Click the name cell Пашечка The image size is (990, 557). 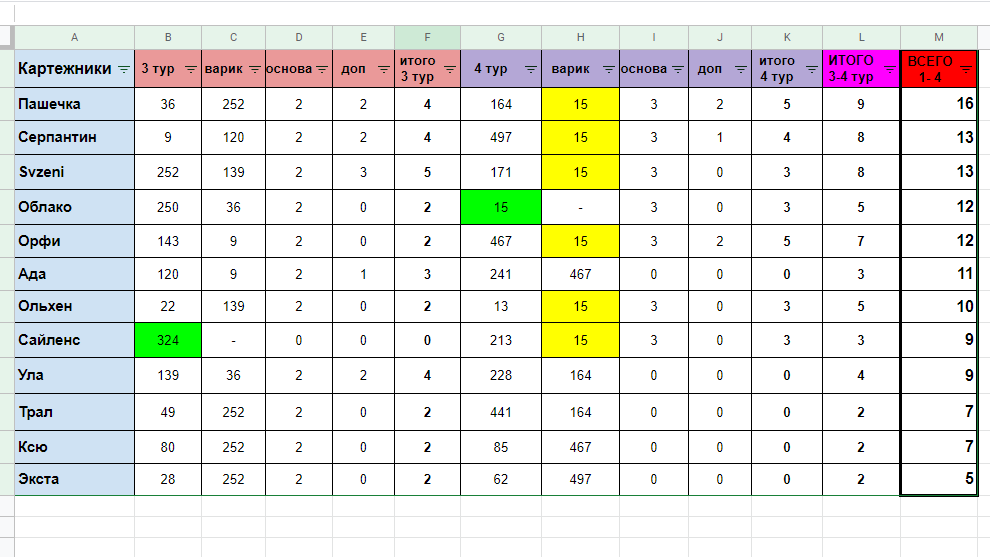coord(75,104)
